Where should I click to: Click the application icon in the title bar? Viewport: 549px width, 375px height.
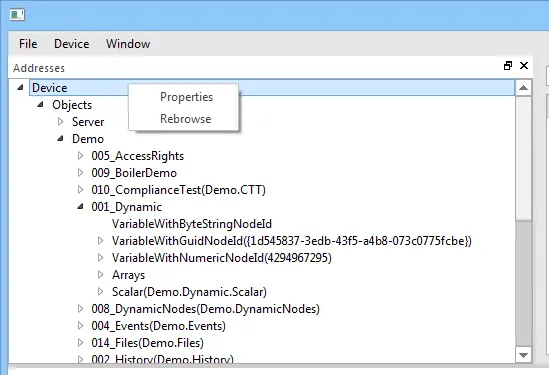click(x=17, y=15)
